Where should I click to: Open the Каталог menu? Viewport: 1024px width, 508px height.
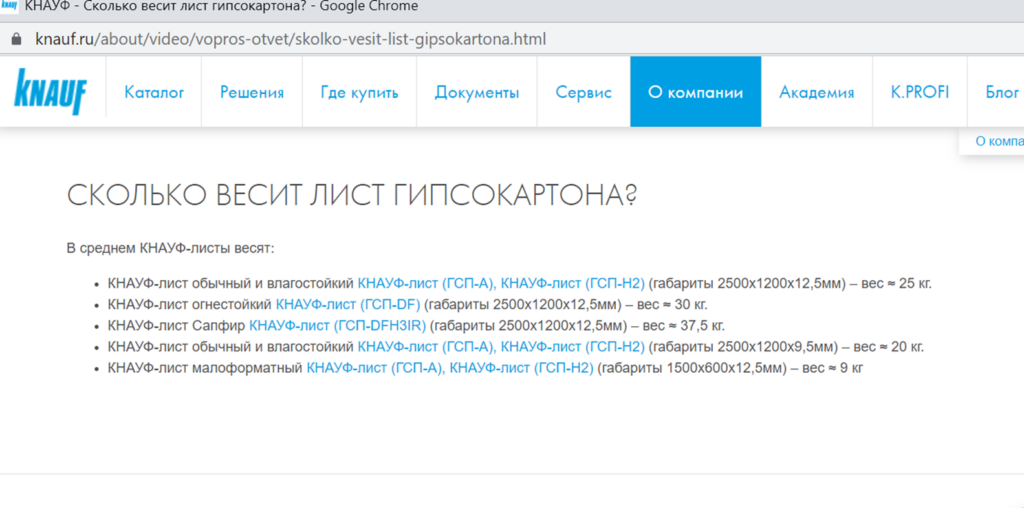[x=154, y=92]
